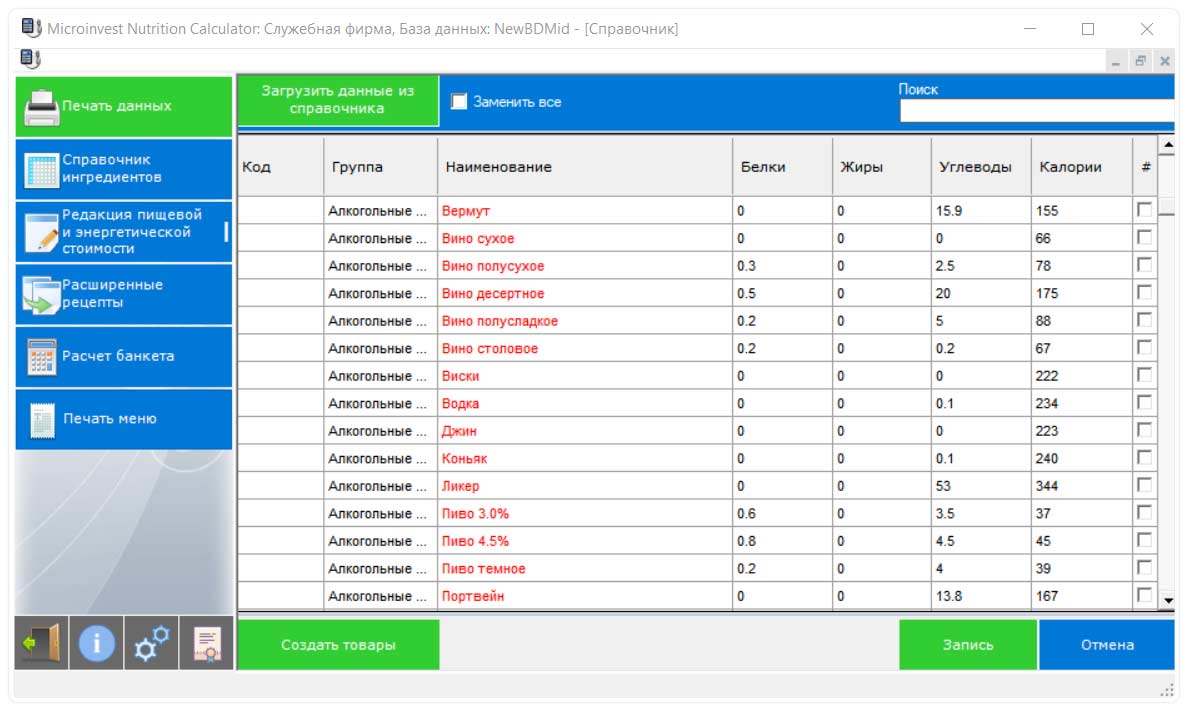The width and height of the screenshot is (1188, 711).
Task: Click Загрузить данные из справочника button
Action: (338, 100)
